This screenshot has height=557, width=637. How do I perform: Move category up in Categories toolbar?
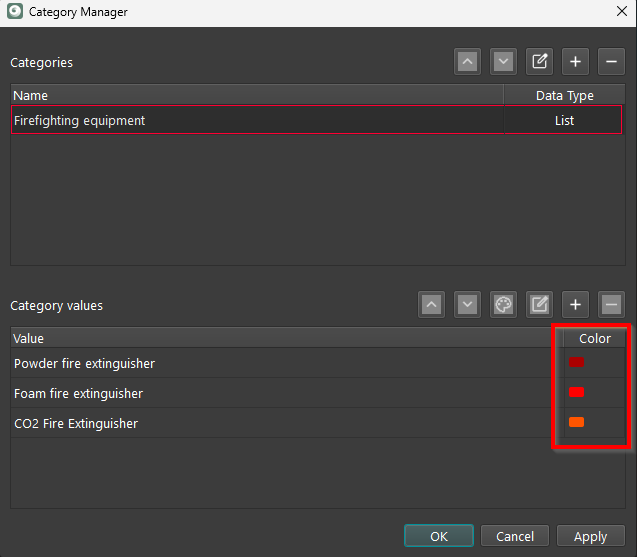click(467, 62)
